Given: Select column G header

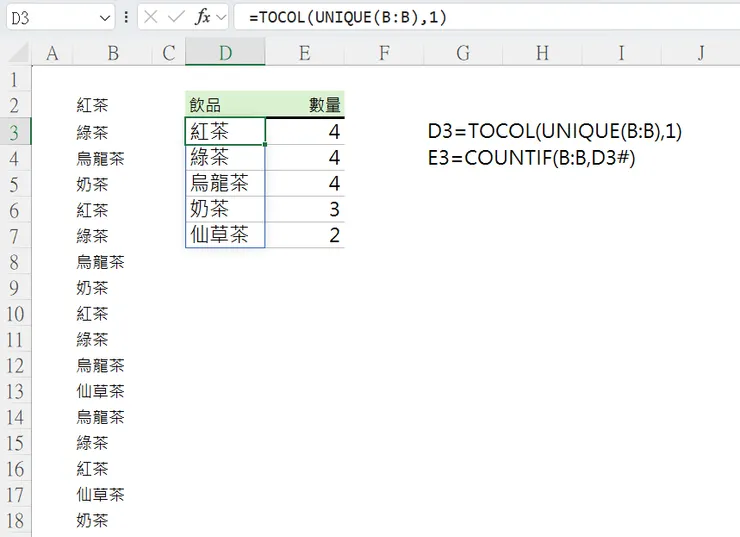Looking at the screenshot, I should tap(463, 53).
